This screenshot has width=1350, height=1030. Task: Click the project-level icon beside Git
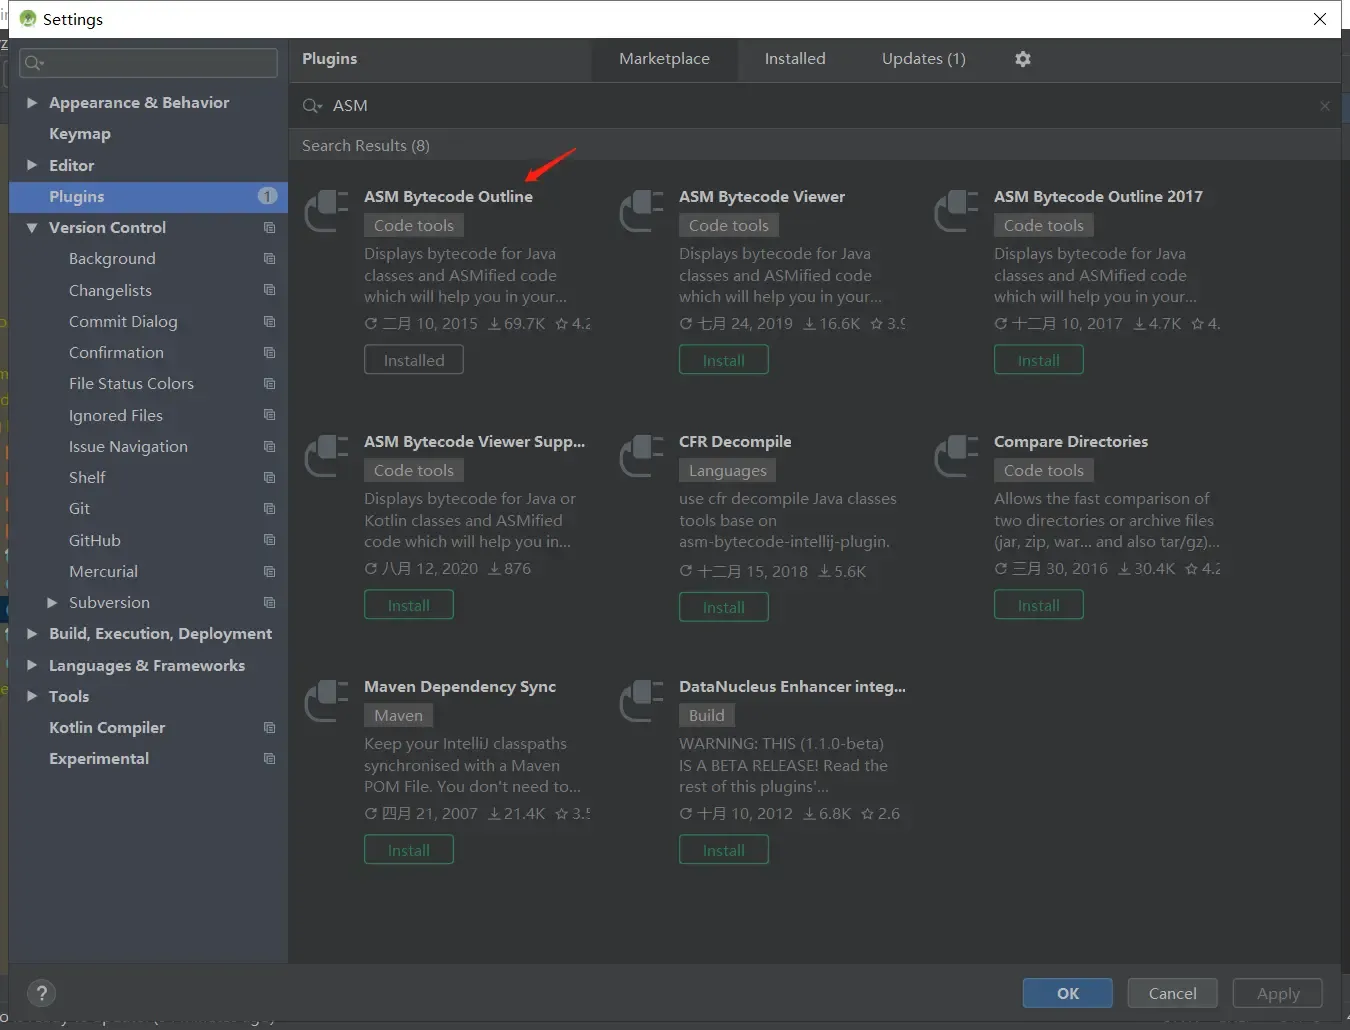pyautogui.click(x=269, y=509)
